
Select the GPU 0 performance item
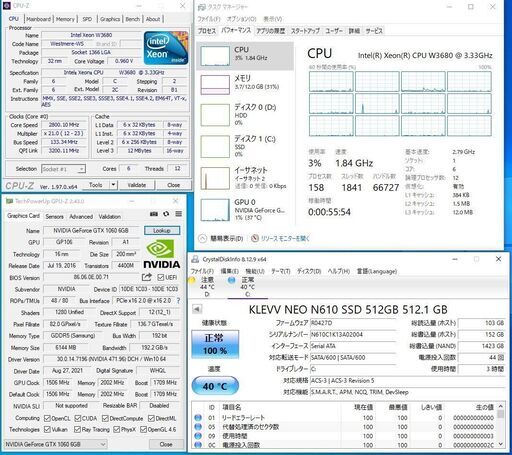(x=245, y=210)
